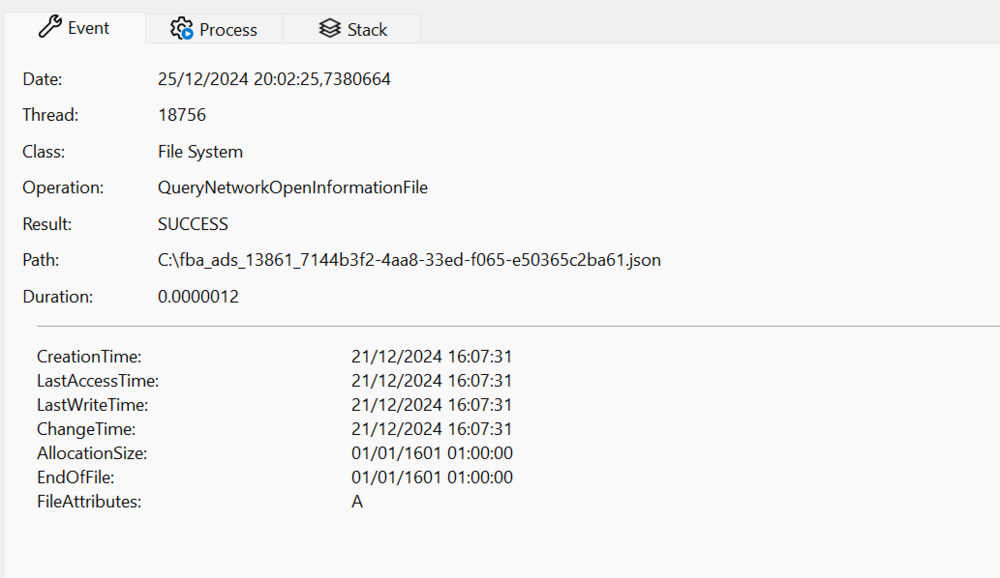Click the ChangeTime timestamp value
The height and width of the screenshot is (578, 1000).
point(432,429)
